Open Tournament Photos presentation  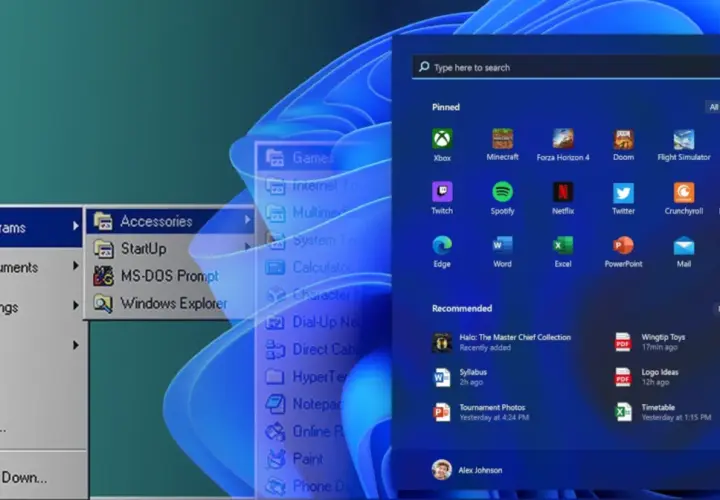[481, 412]
